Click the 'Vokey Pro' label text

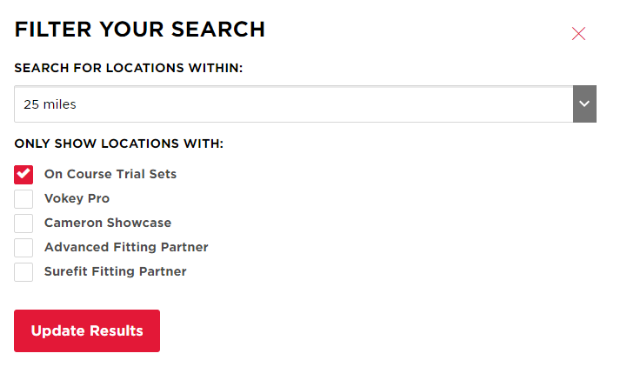pos(77,199)
